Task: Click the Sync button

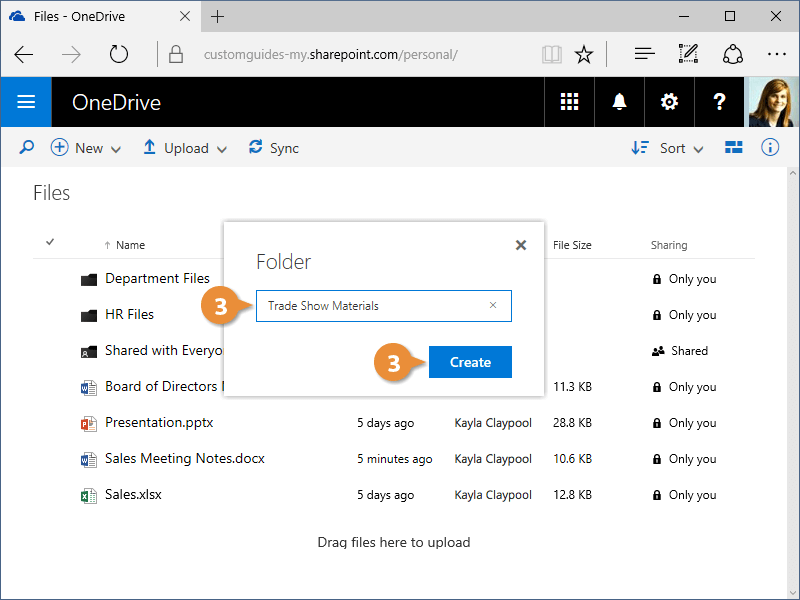Action: click(274, 148)
